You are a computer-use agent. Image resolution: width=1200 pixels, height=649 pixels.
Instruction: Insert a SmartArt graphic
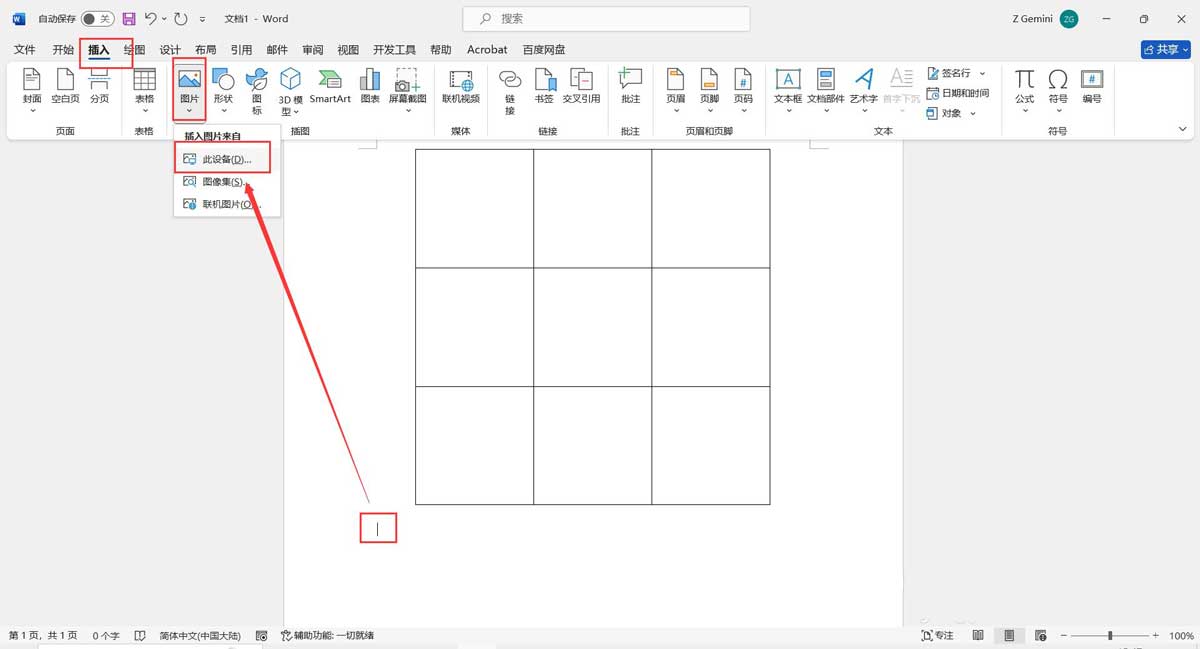click(x=329, y=90)
